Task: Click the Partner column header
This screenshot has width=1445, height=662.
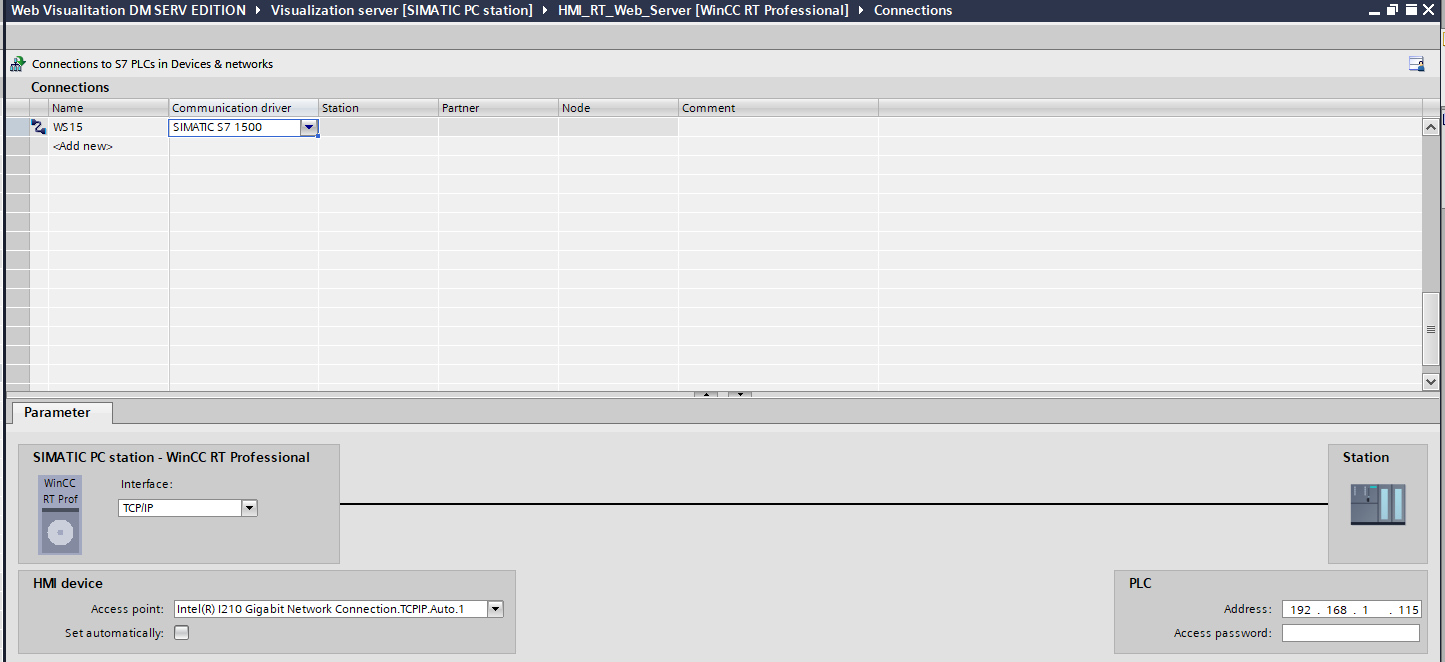Action: click(498, 108)
